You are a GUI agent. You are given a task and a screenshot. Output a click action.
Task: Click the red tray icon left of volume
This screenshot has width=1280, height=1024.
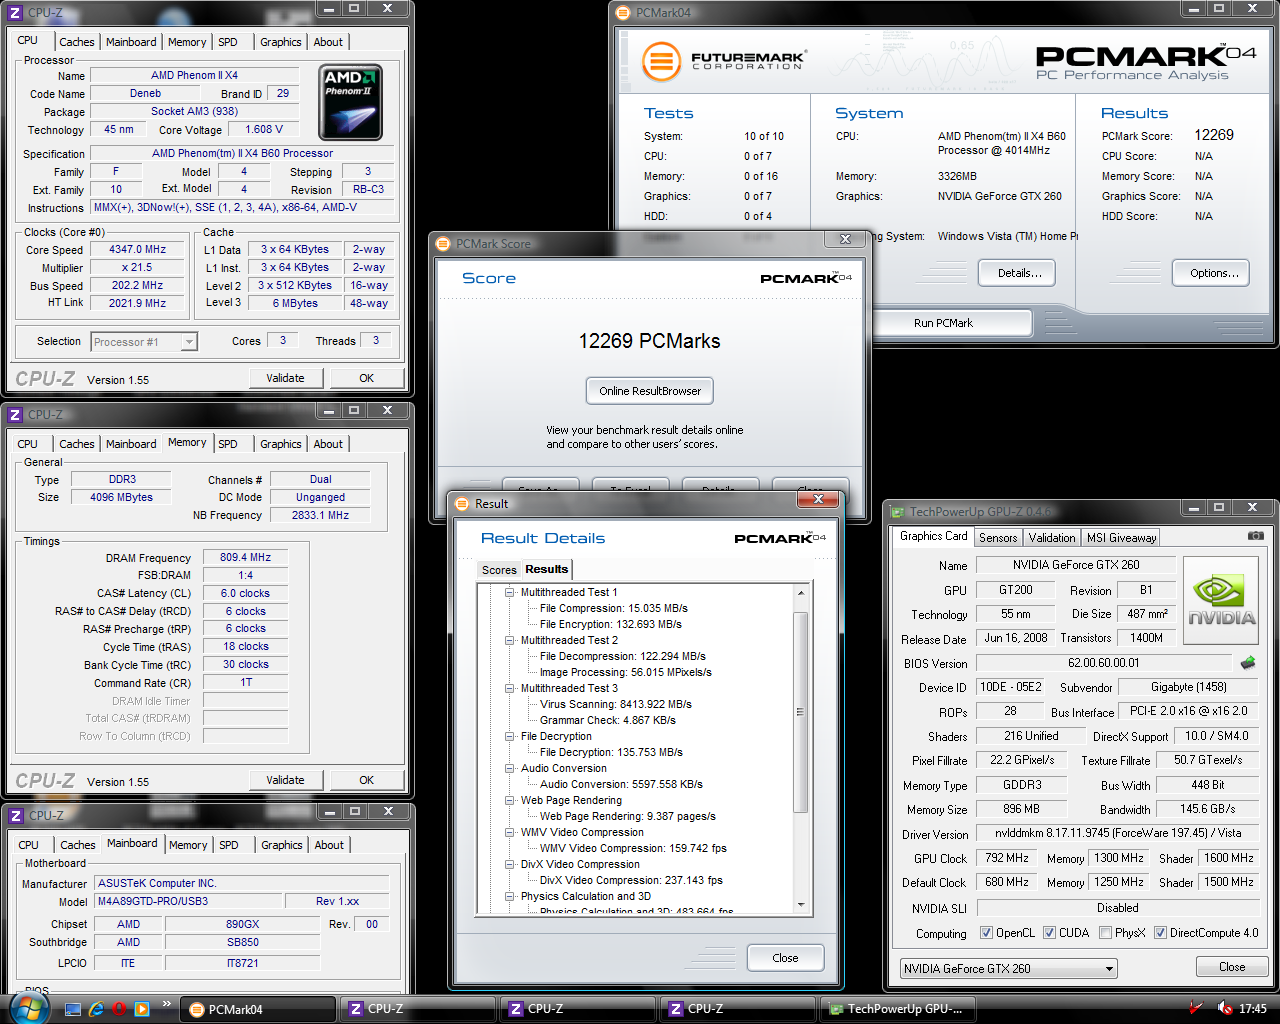1196,1008
